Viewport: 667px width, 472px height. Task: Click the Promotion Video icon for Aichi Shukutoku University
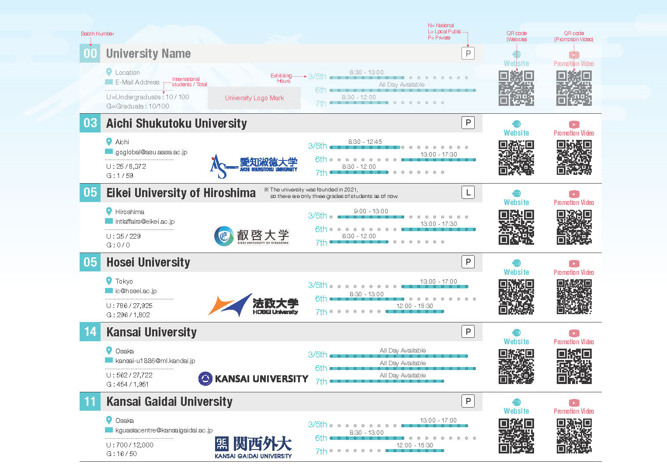(x=574, y=125)
